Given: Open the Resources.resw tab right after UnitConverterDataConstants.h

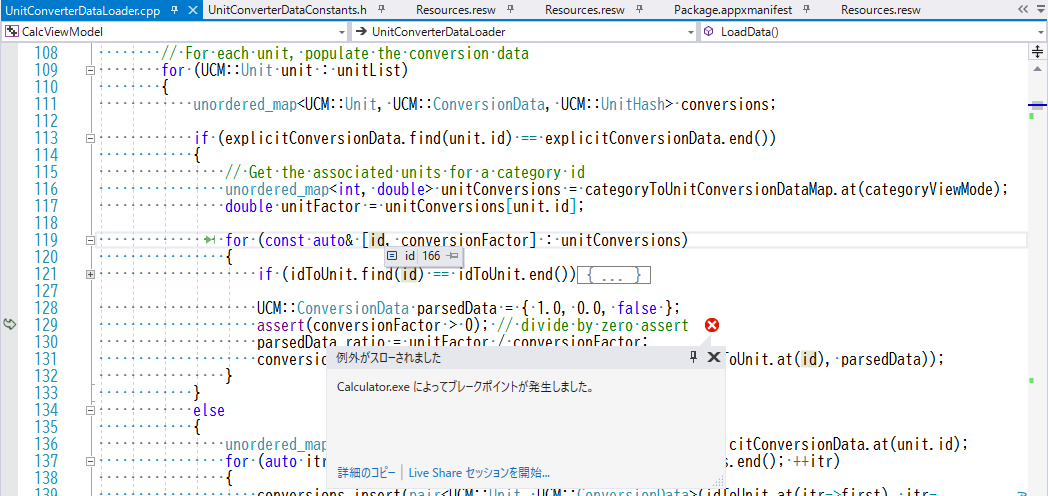Looking at the screenshot, I should 456,10.
